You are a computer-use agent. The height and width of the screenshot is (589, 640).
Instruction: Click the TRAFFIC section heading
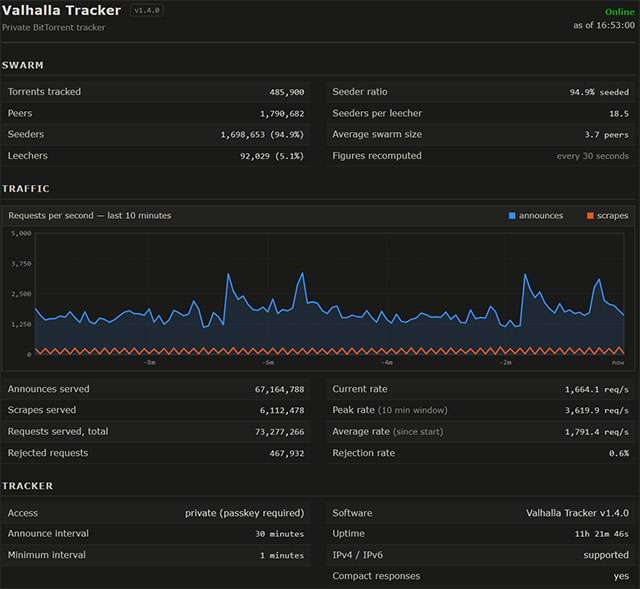(26, 189)
